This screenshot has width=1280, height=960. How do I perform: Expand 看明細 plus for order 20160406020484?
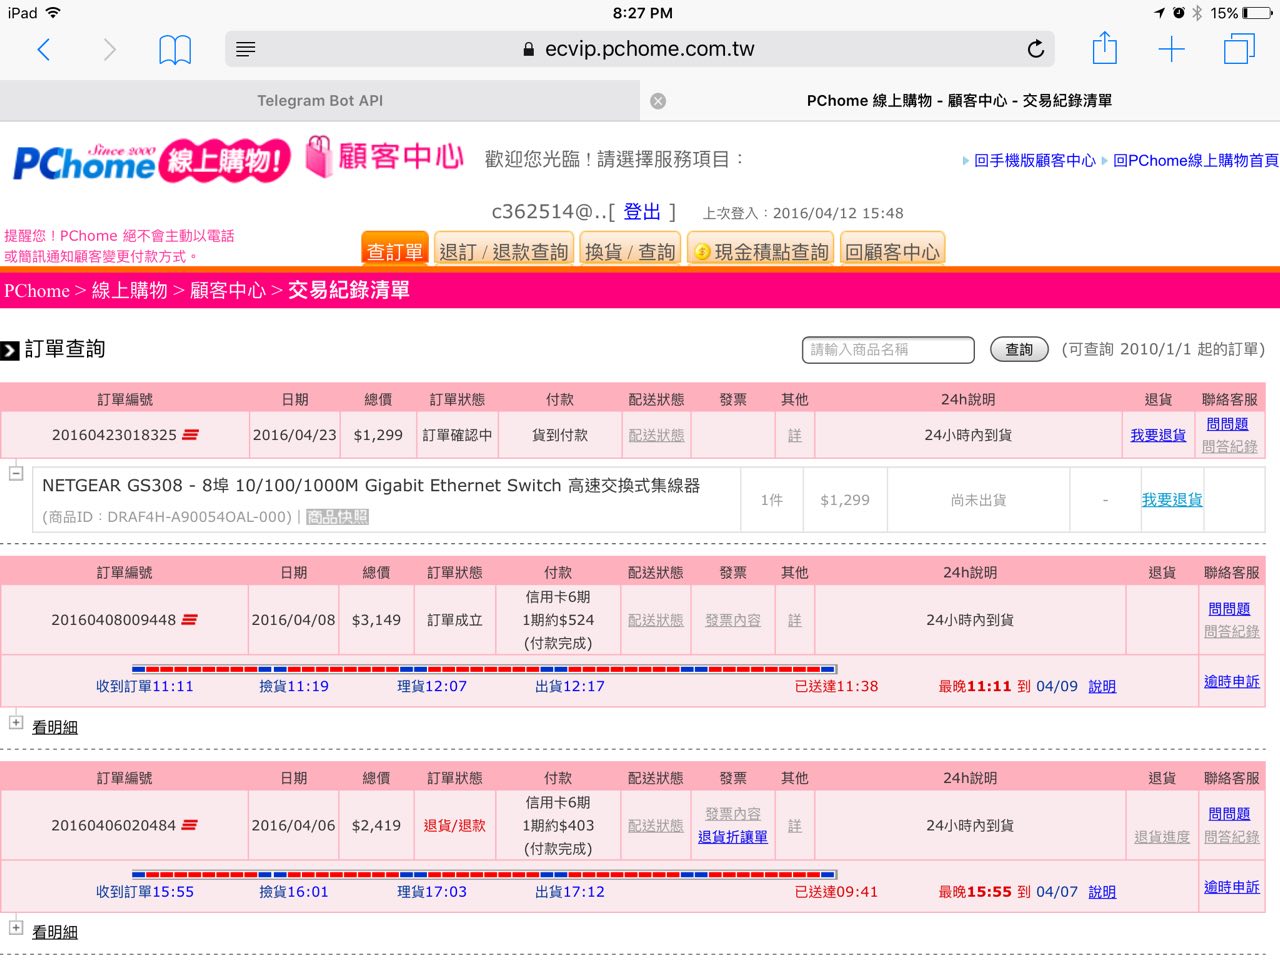pos(16,927)
